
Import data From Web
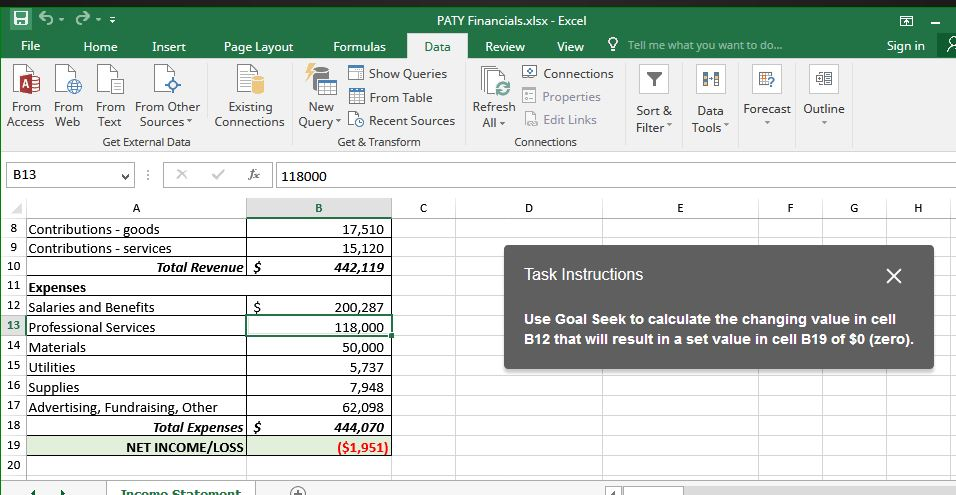tap(67, 96)
